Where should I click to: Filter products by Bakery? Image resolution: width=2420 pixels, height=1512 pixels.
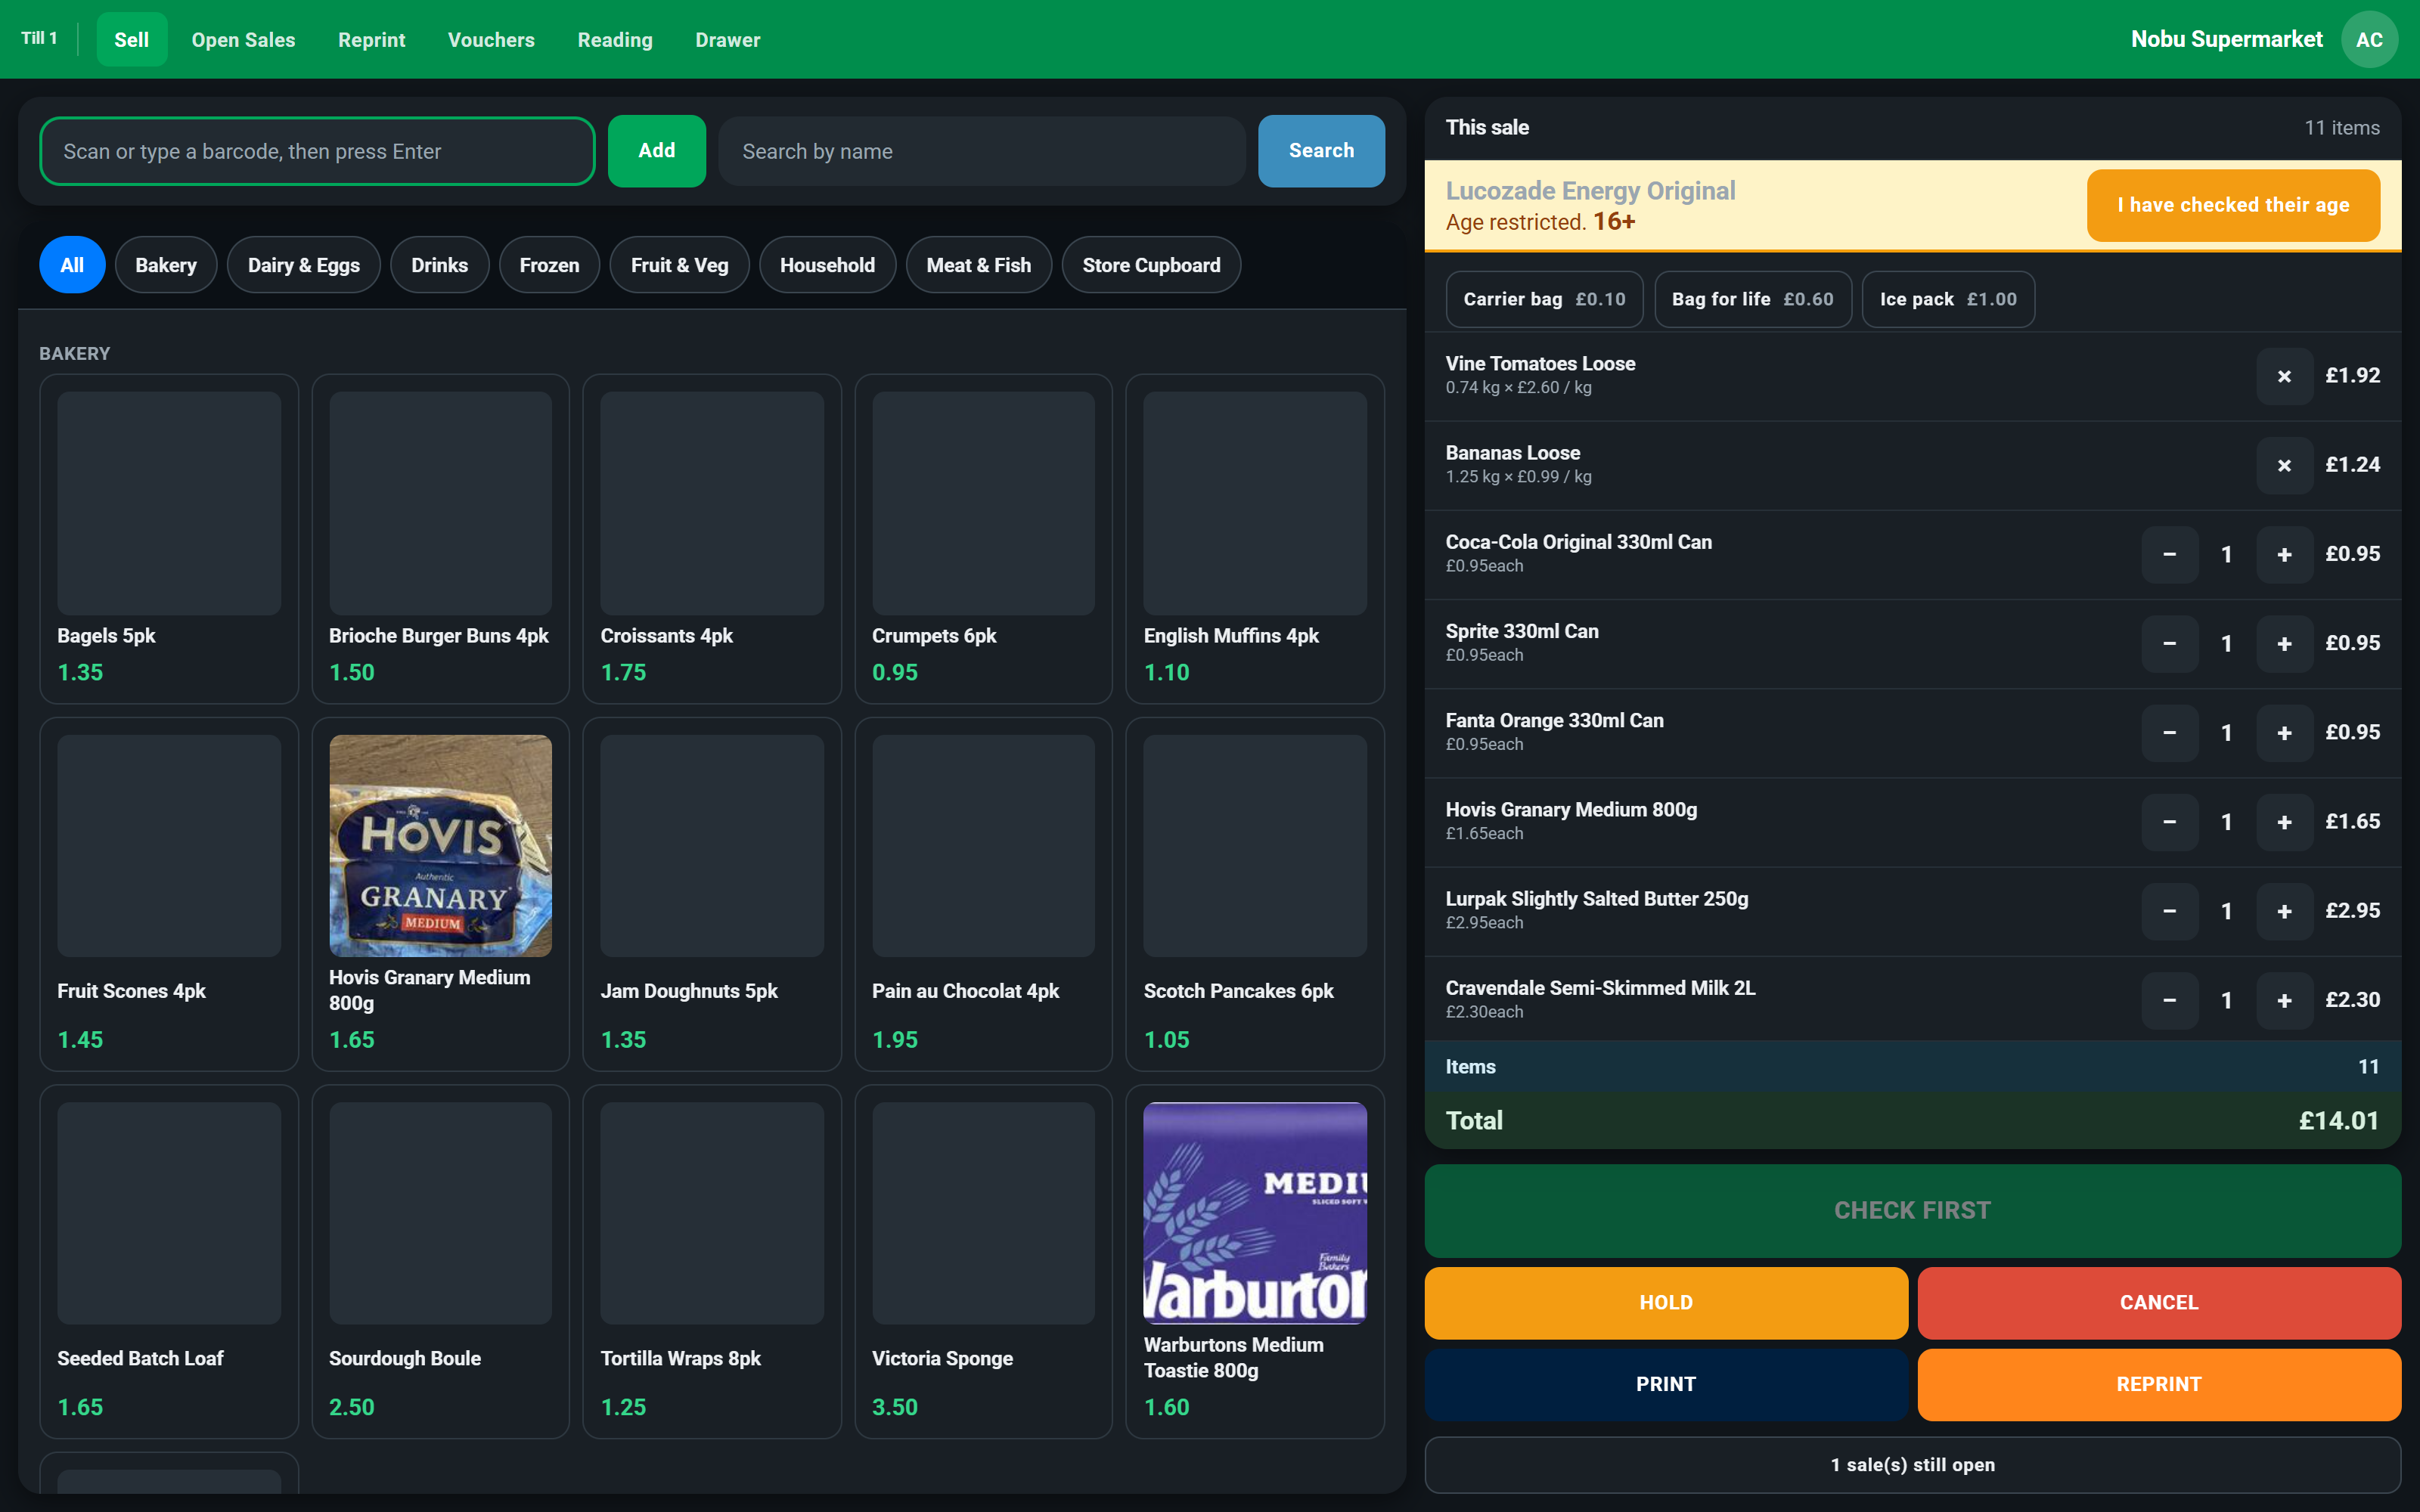(x=166, y=265)
